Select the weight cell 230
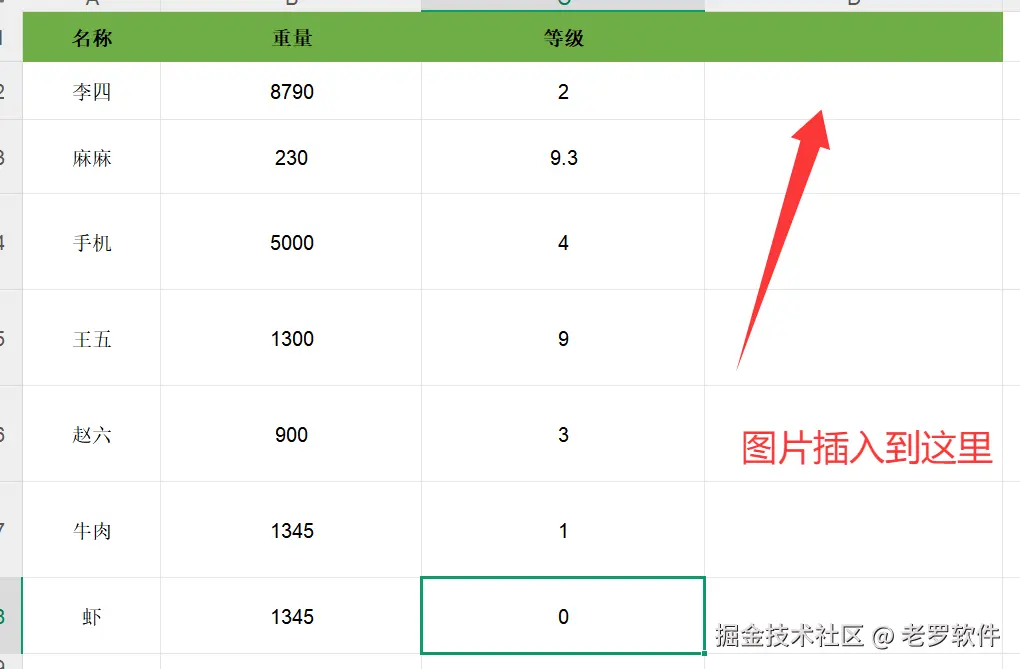 (x=291, y=157)
